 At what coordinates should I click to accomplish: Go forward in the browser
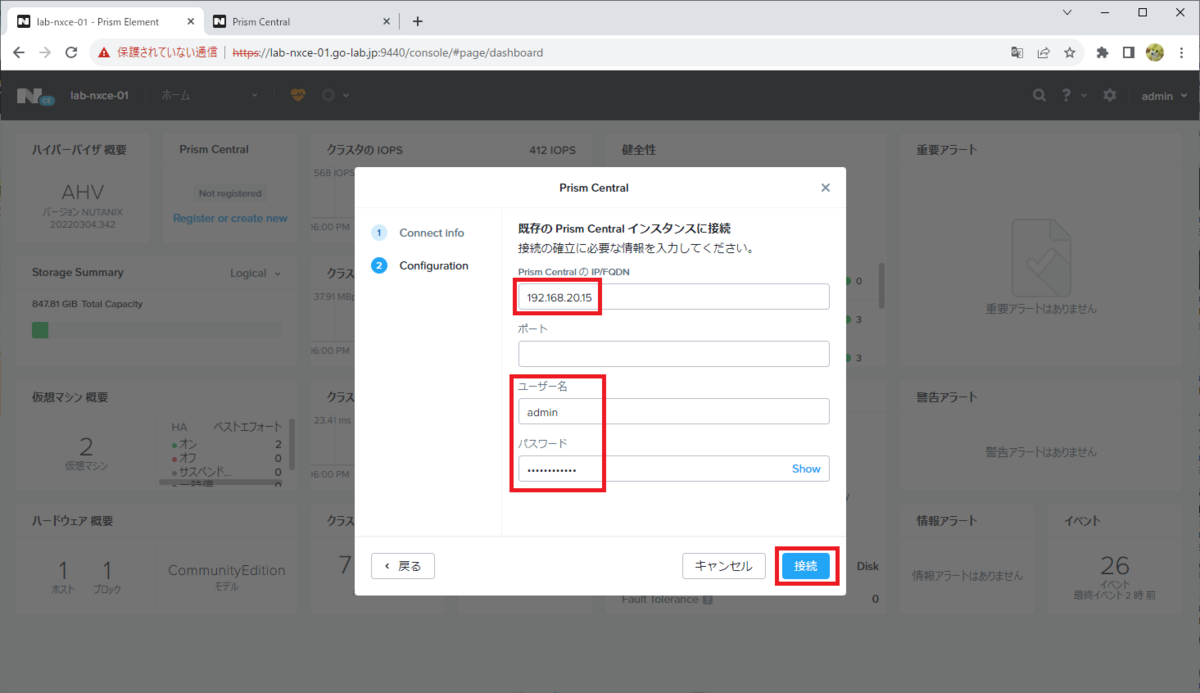[x=45, y=52]
